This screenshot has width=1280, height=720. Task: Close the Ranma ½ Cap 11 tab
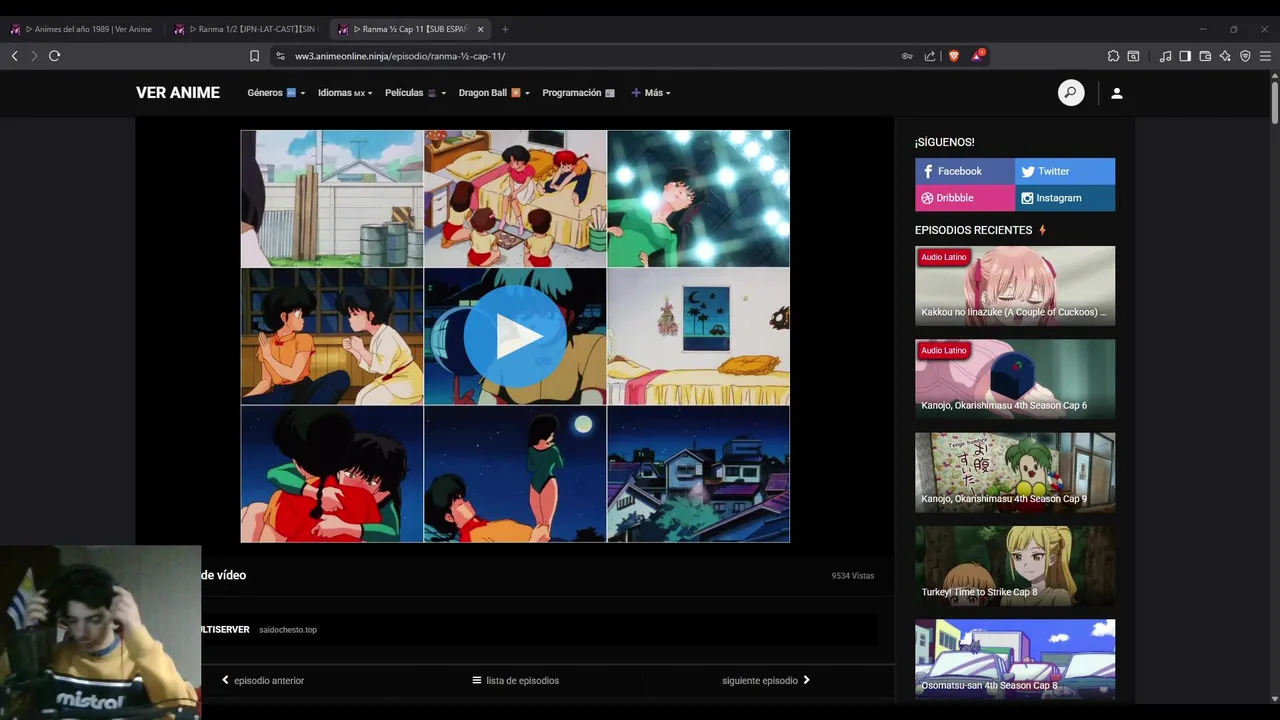(x=480, y=29)
